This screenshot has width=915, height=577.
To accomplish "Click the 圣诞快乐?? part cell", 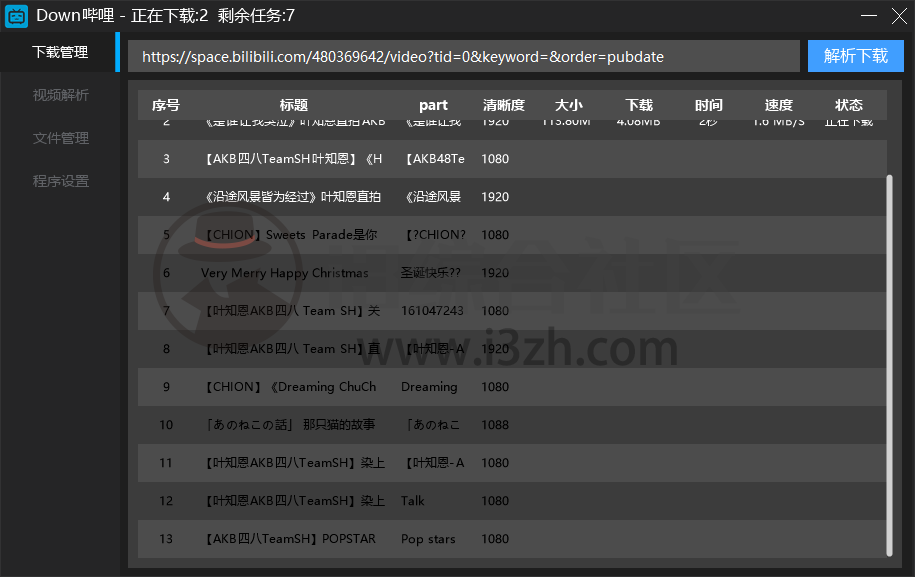I will [x=431, y=273].
